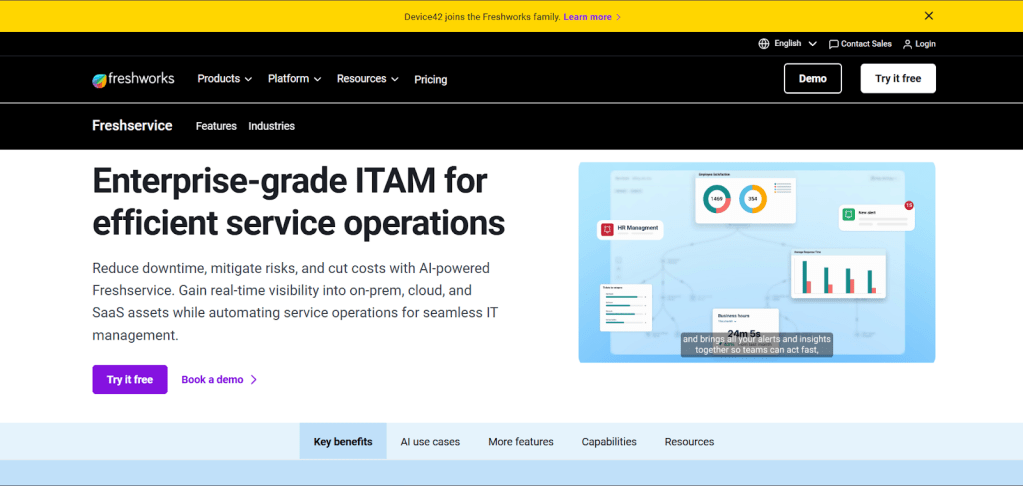The height and width of the screenshot is (486, 1023).
Task: Click the arrow next to Book a demo
Action: (x=254, y=380)
